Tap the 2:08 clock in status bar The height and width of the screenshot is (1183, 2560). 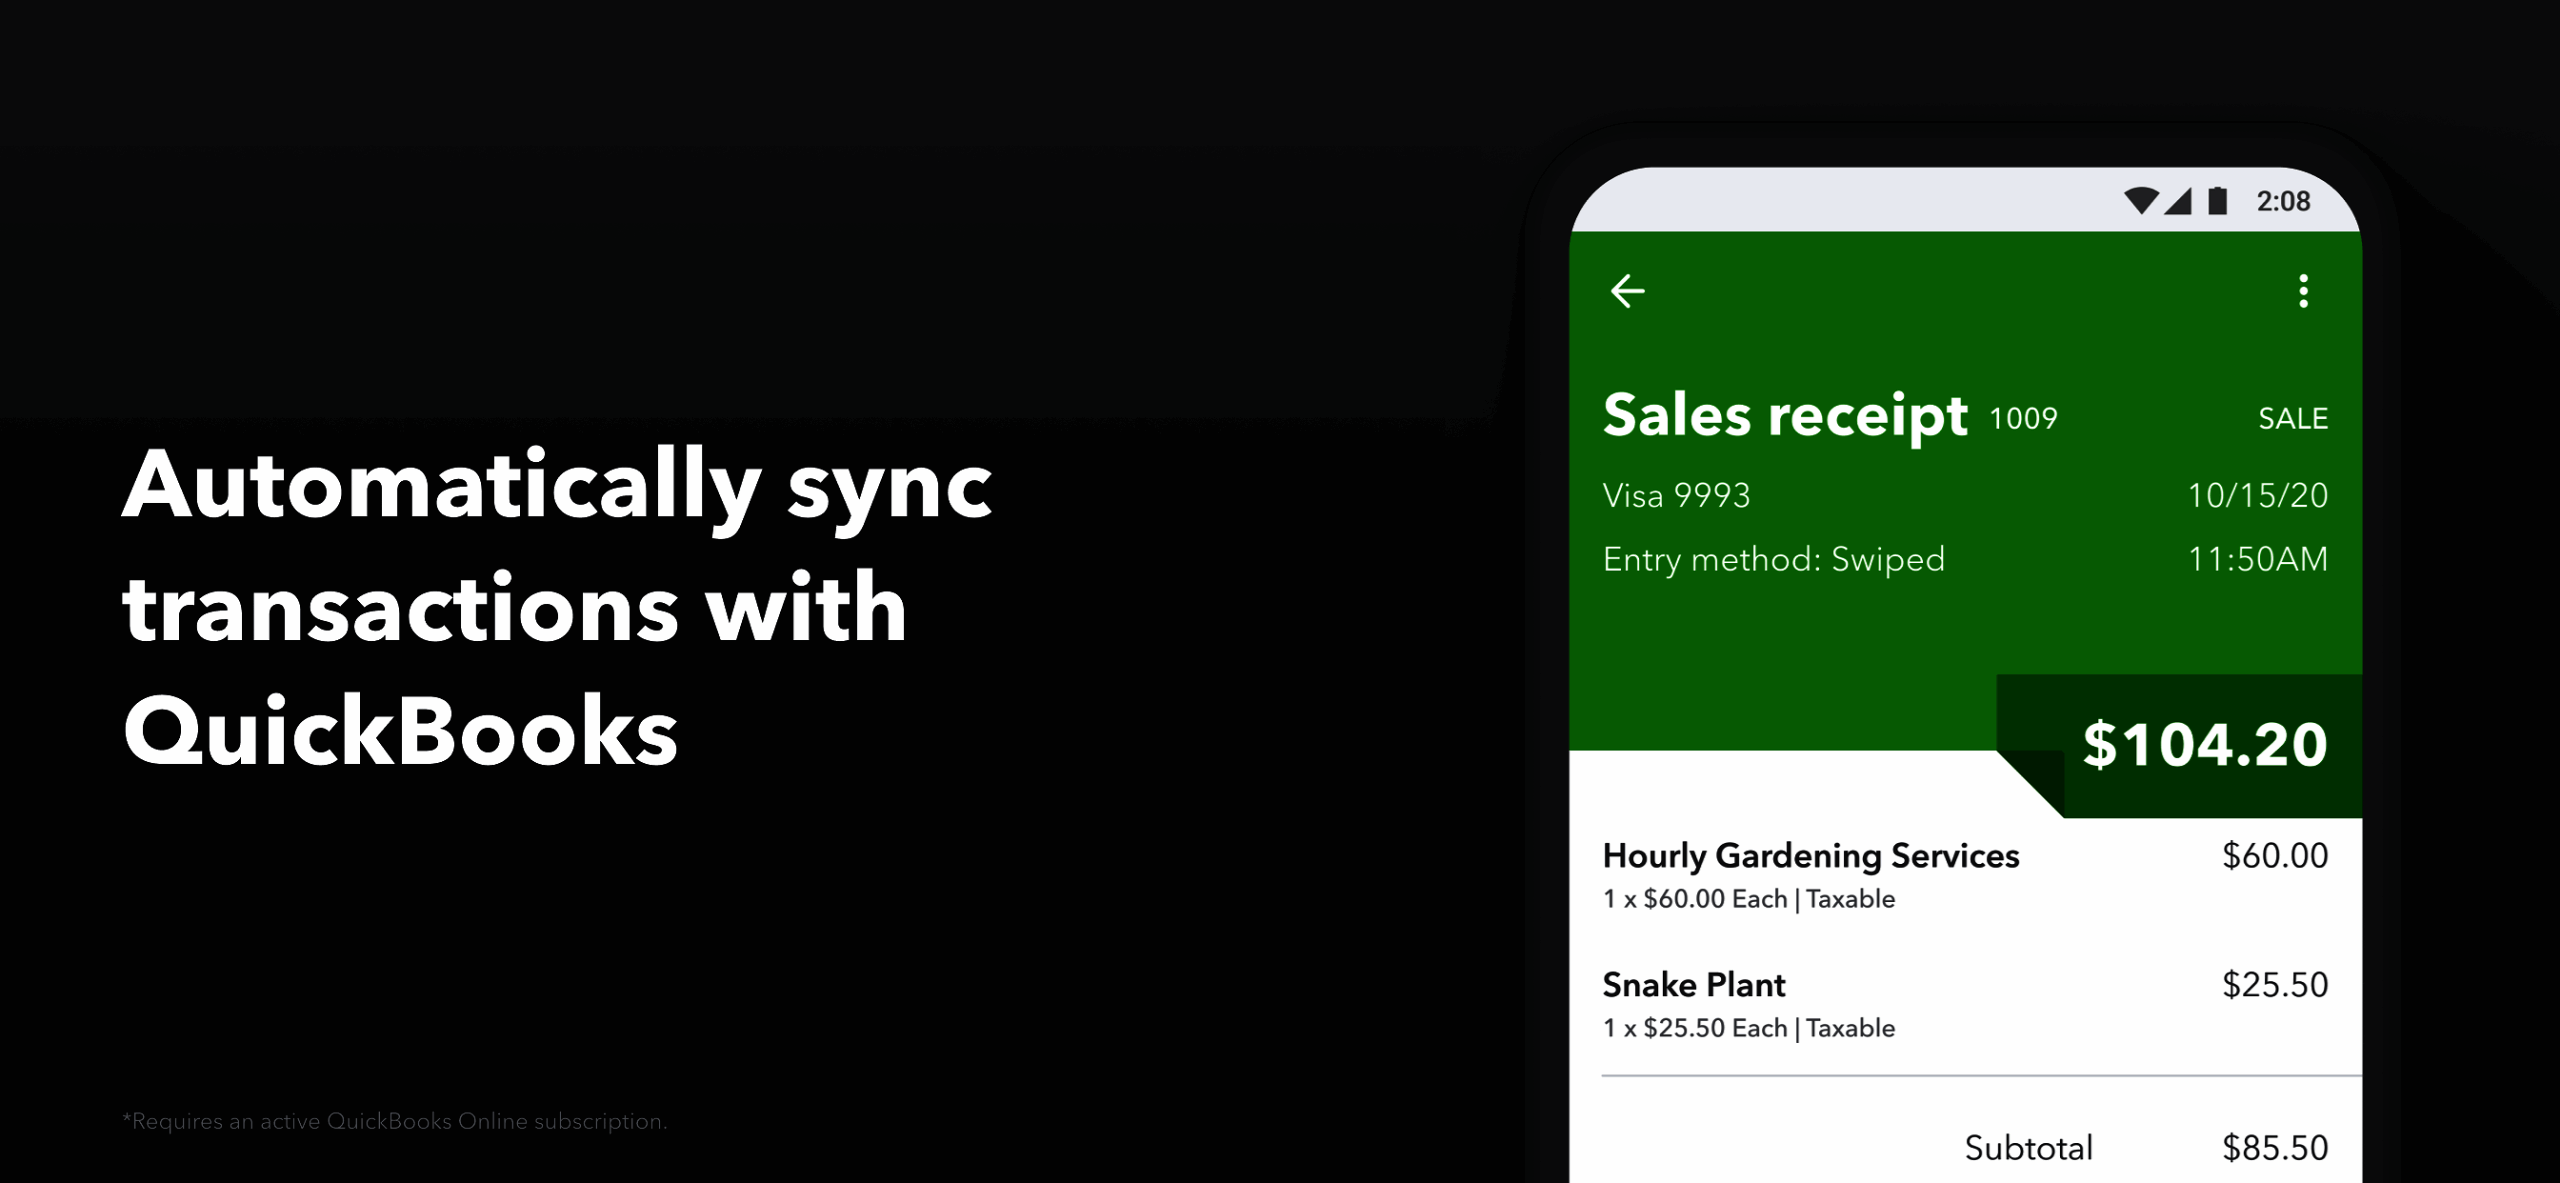2283,201
